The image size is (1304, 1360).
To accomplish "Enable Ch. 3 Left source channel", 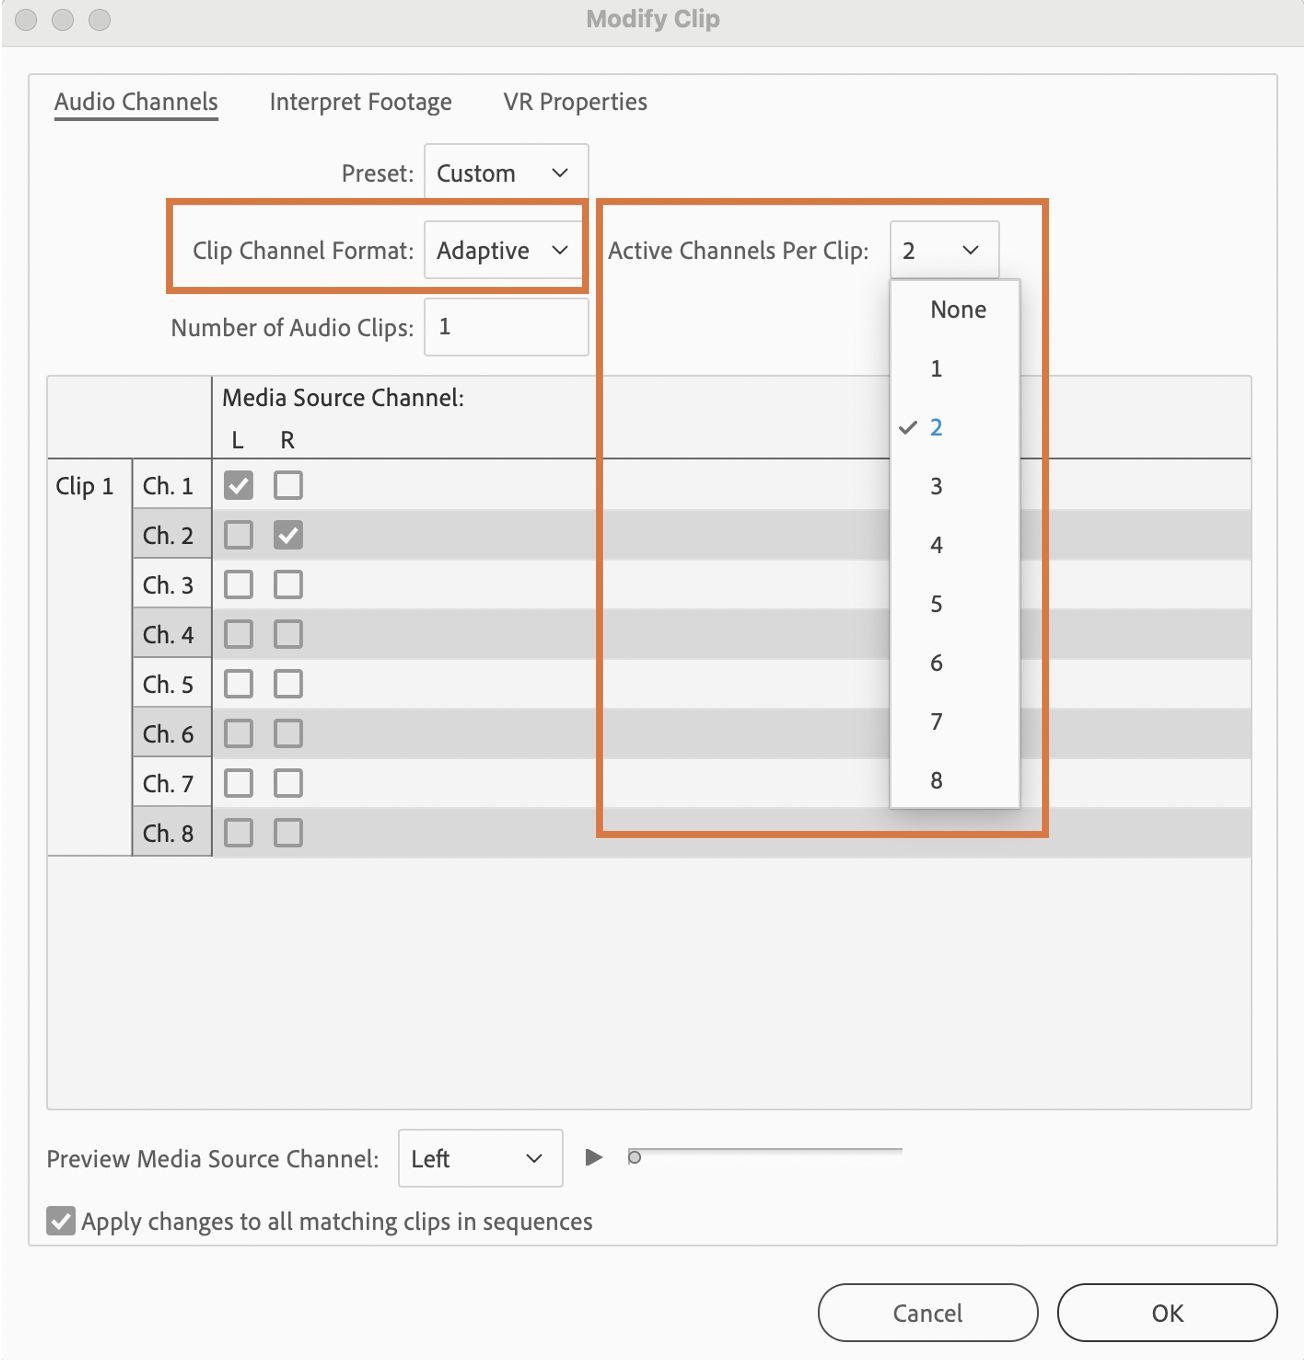I will [239, 585].
